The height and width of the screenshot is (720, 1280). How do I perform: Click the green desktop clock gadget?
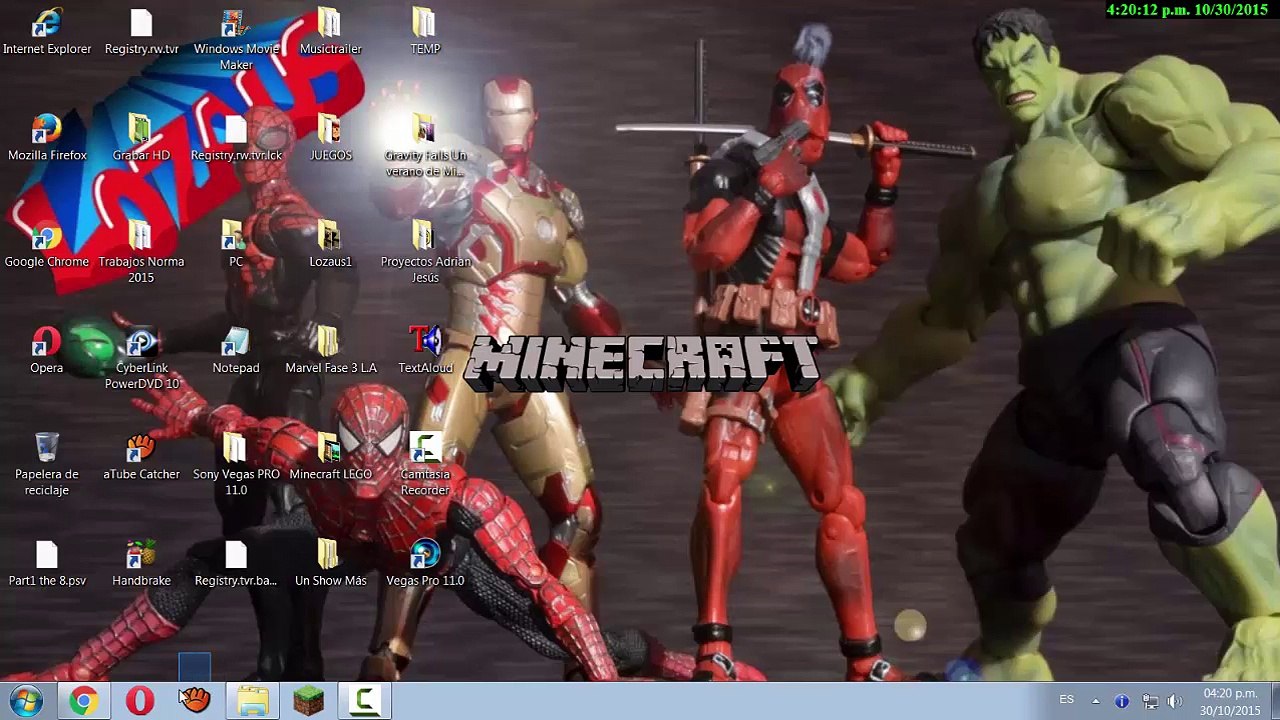[x=1187, y=10]
